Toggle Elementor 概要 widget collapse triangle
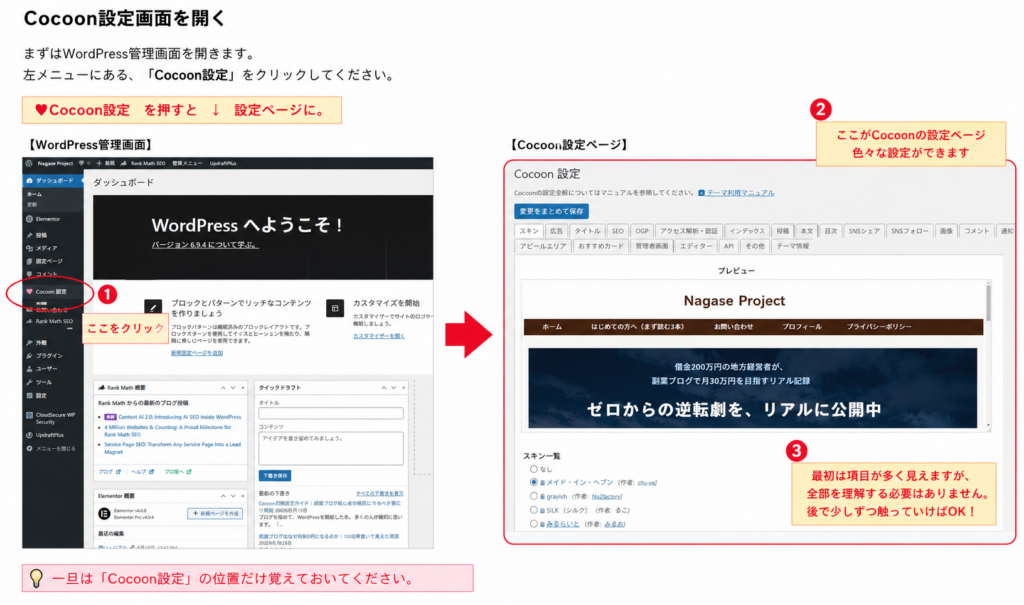The height and width of the screenshot is (605, 1024). coord(243,496)
